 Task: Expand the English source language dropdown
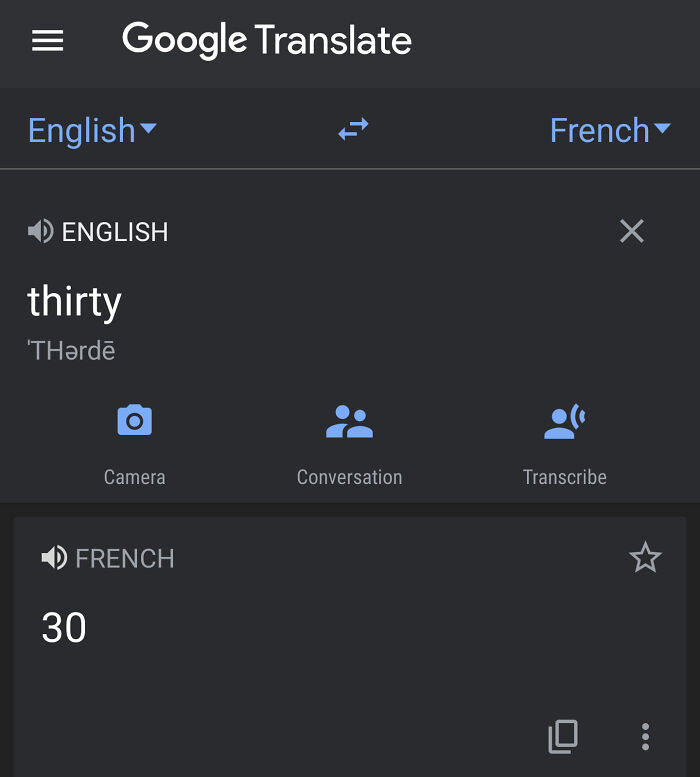click(93, 130)
